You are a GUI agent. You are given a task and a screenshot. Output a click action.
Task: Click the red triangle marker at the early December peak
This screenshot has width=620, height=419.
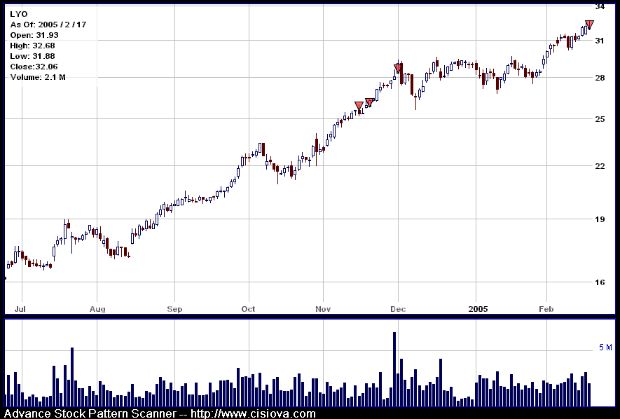pyautogui.click(x=398, y=68)
